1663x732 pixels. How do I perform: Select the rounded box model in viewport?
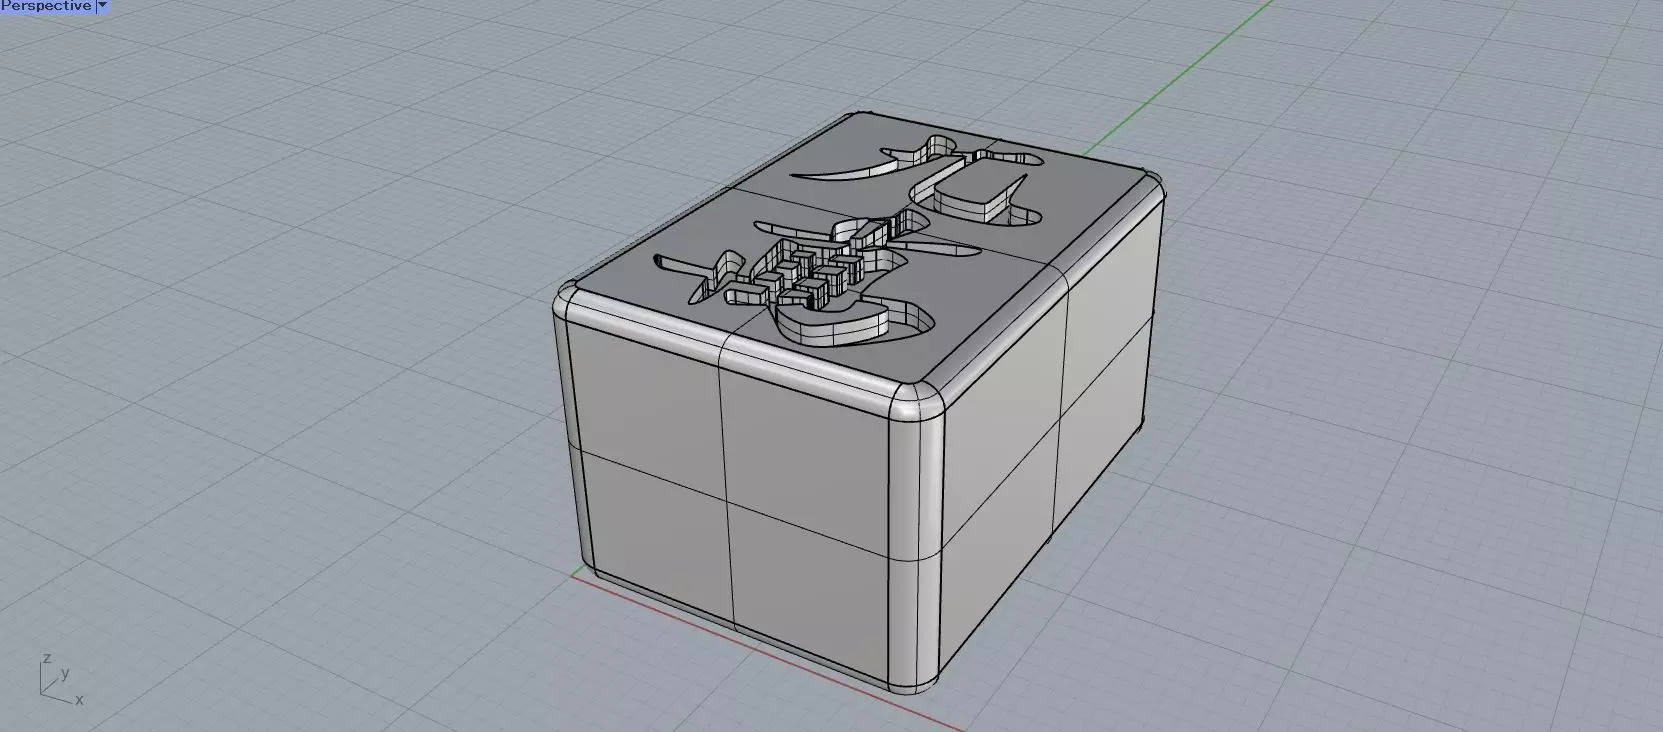[x=859, y=403]
